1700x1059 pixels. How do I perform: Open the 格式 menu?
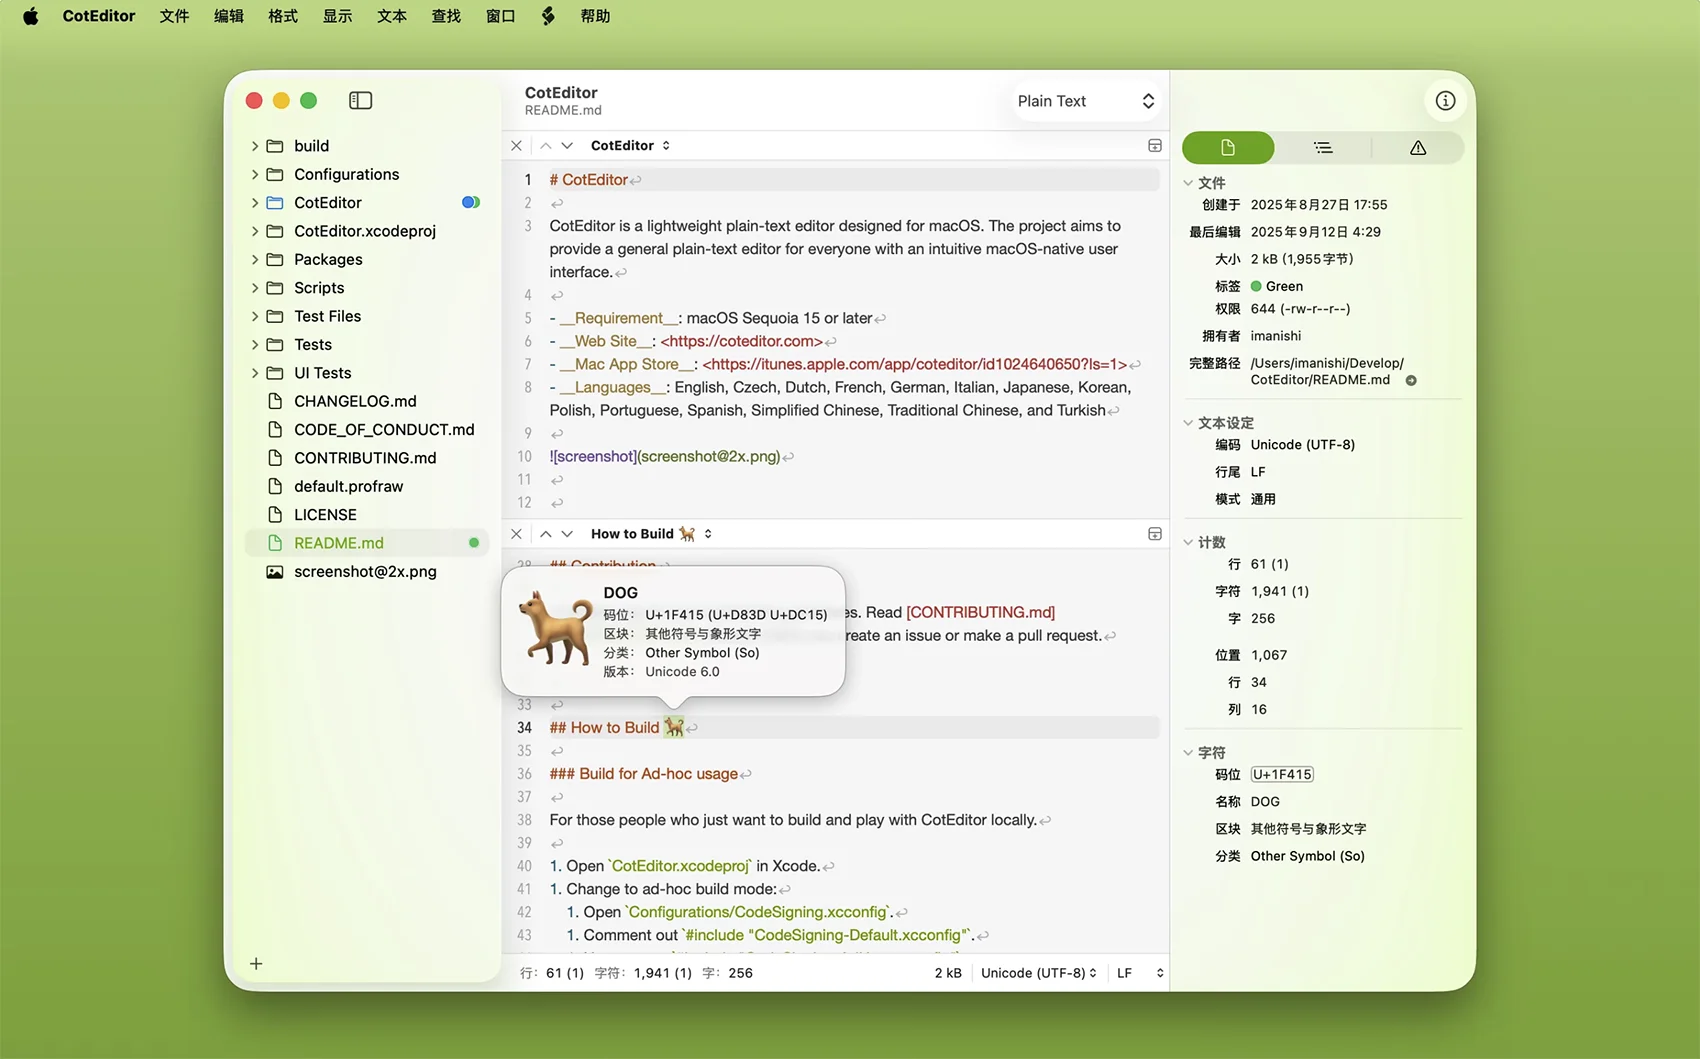pos(283,16)
